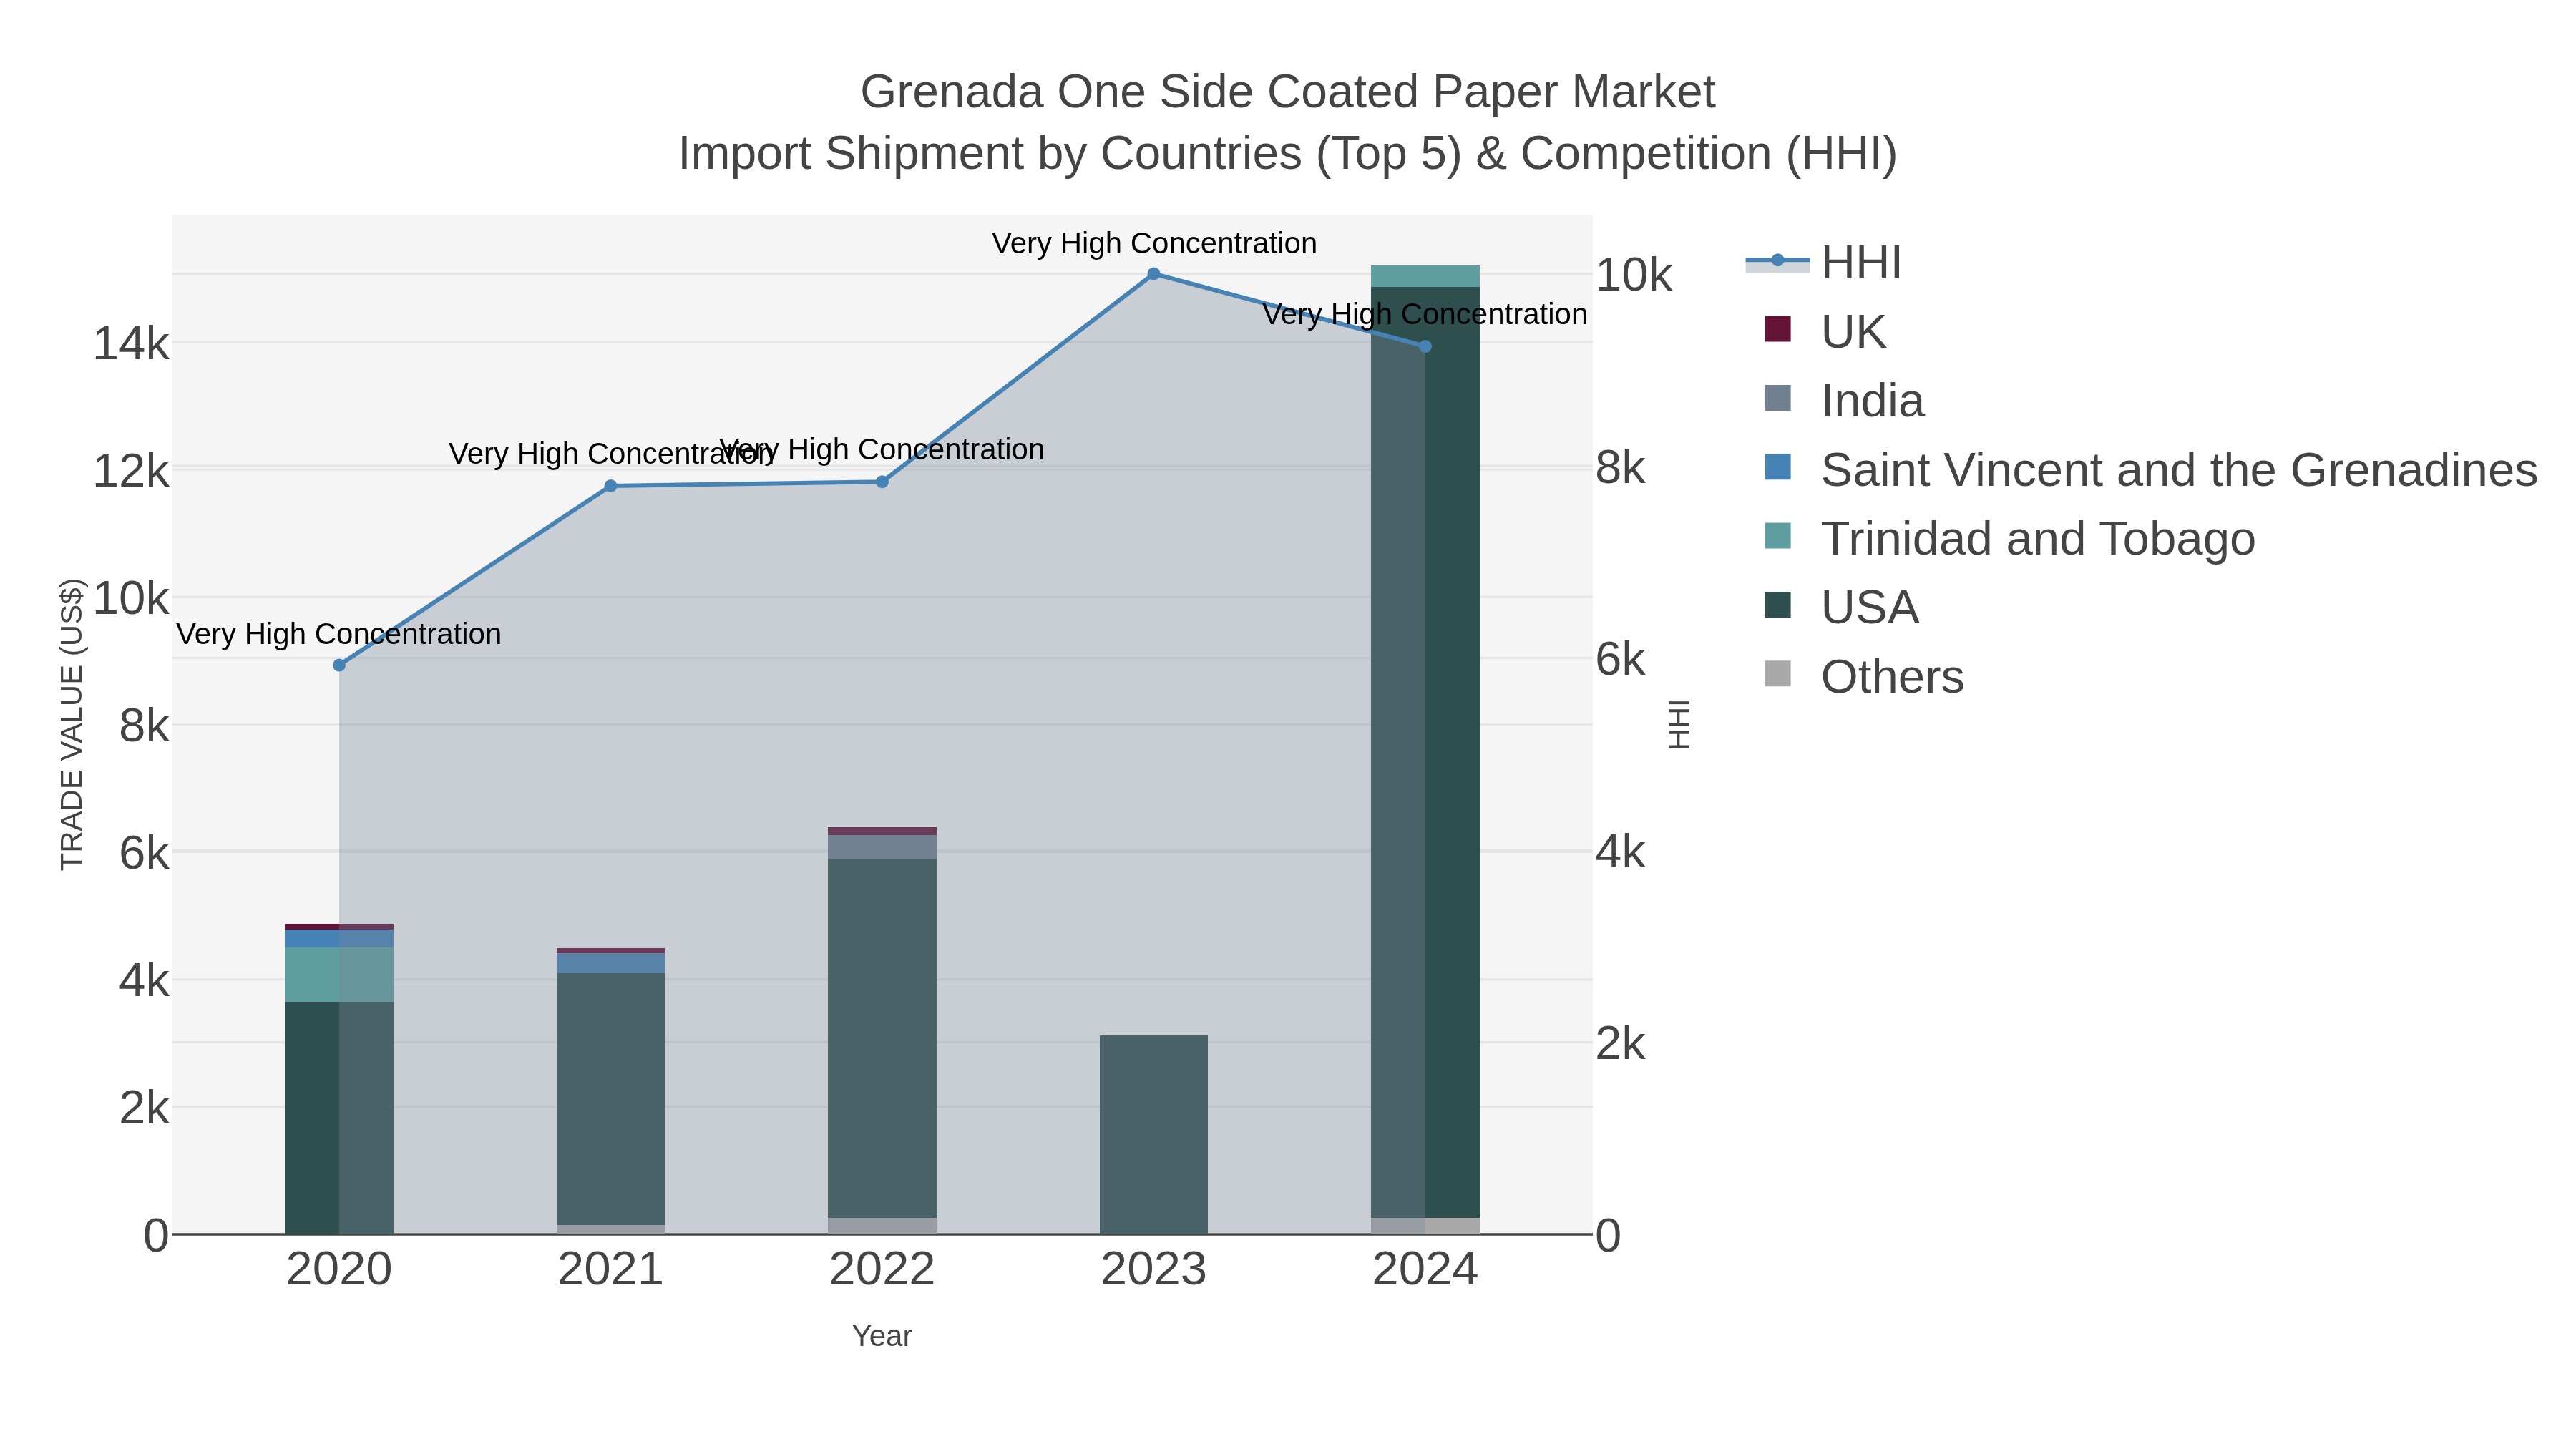Toggle USA series in legend
The image size is (2576, 1449).
(1841, 607)
